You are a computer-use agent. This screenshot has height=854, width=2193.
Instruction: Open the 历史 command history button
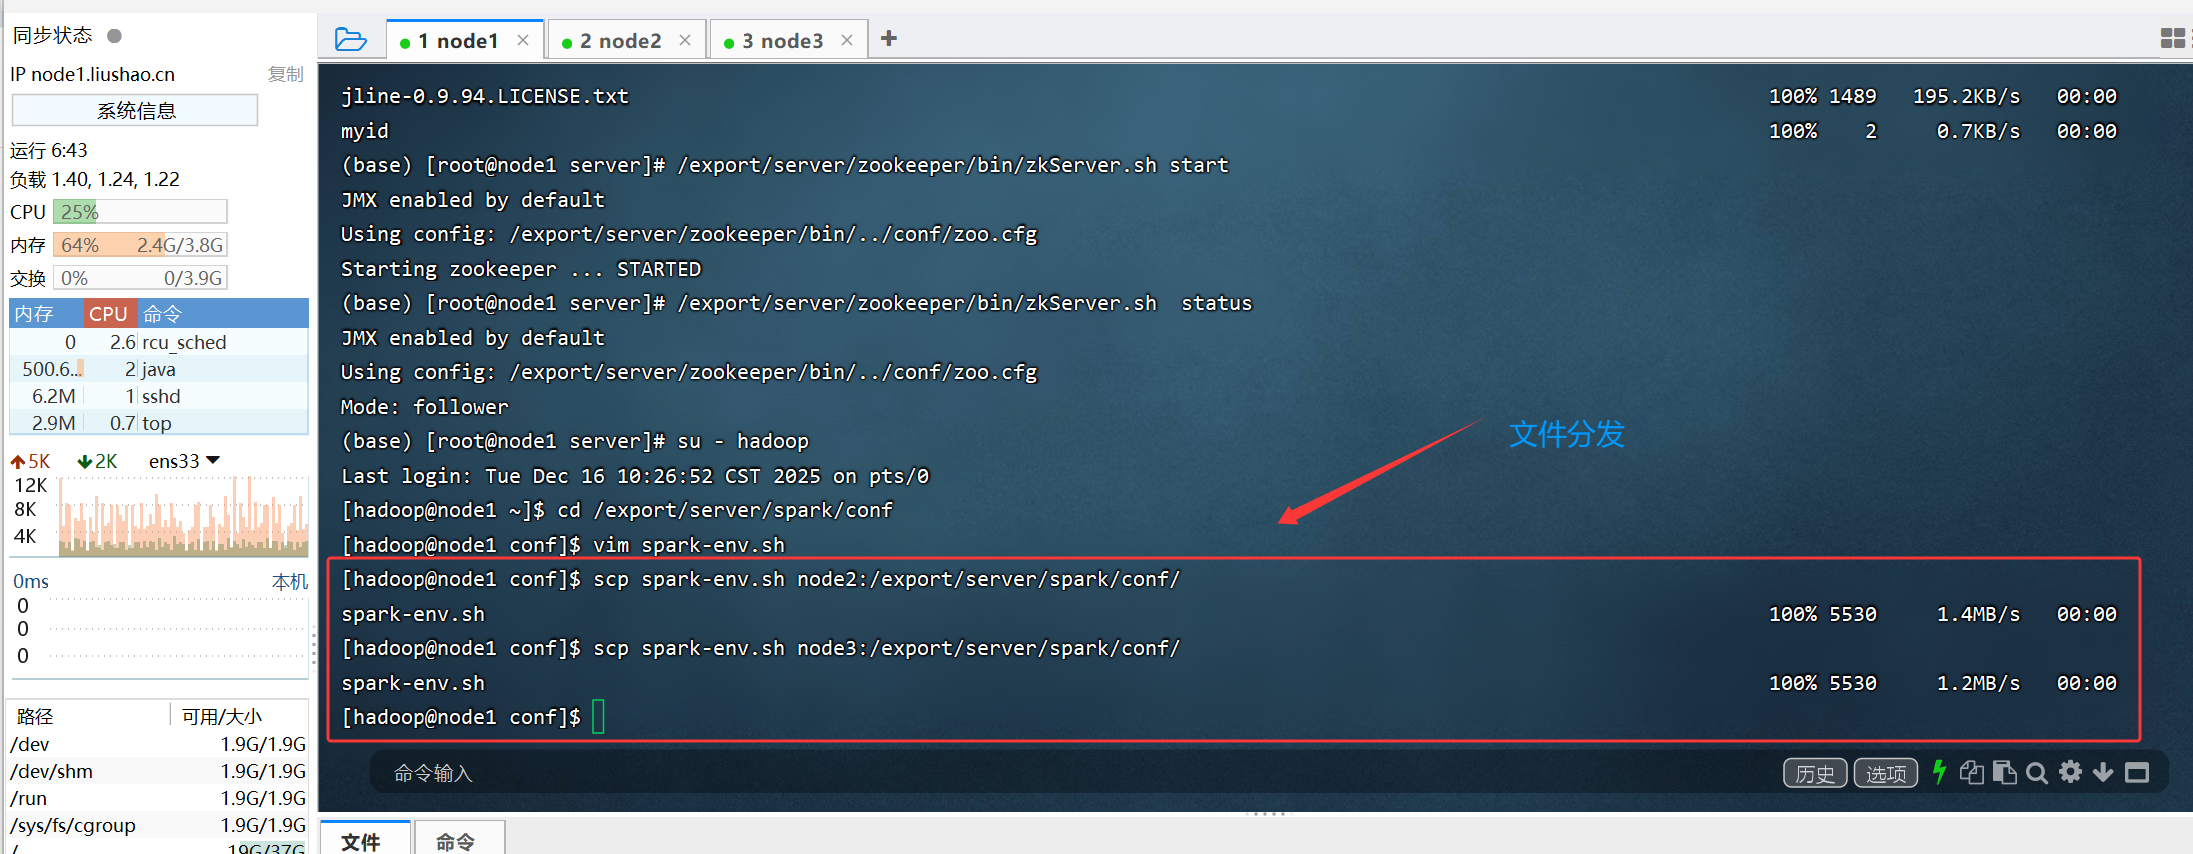(x=1815, y=773)
